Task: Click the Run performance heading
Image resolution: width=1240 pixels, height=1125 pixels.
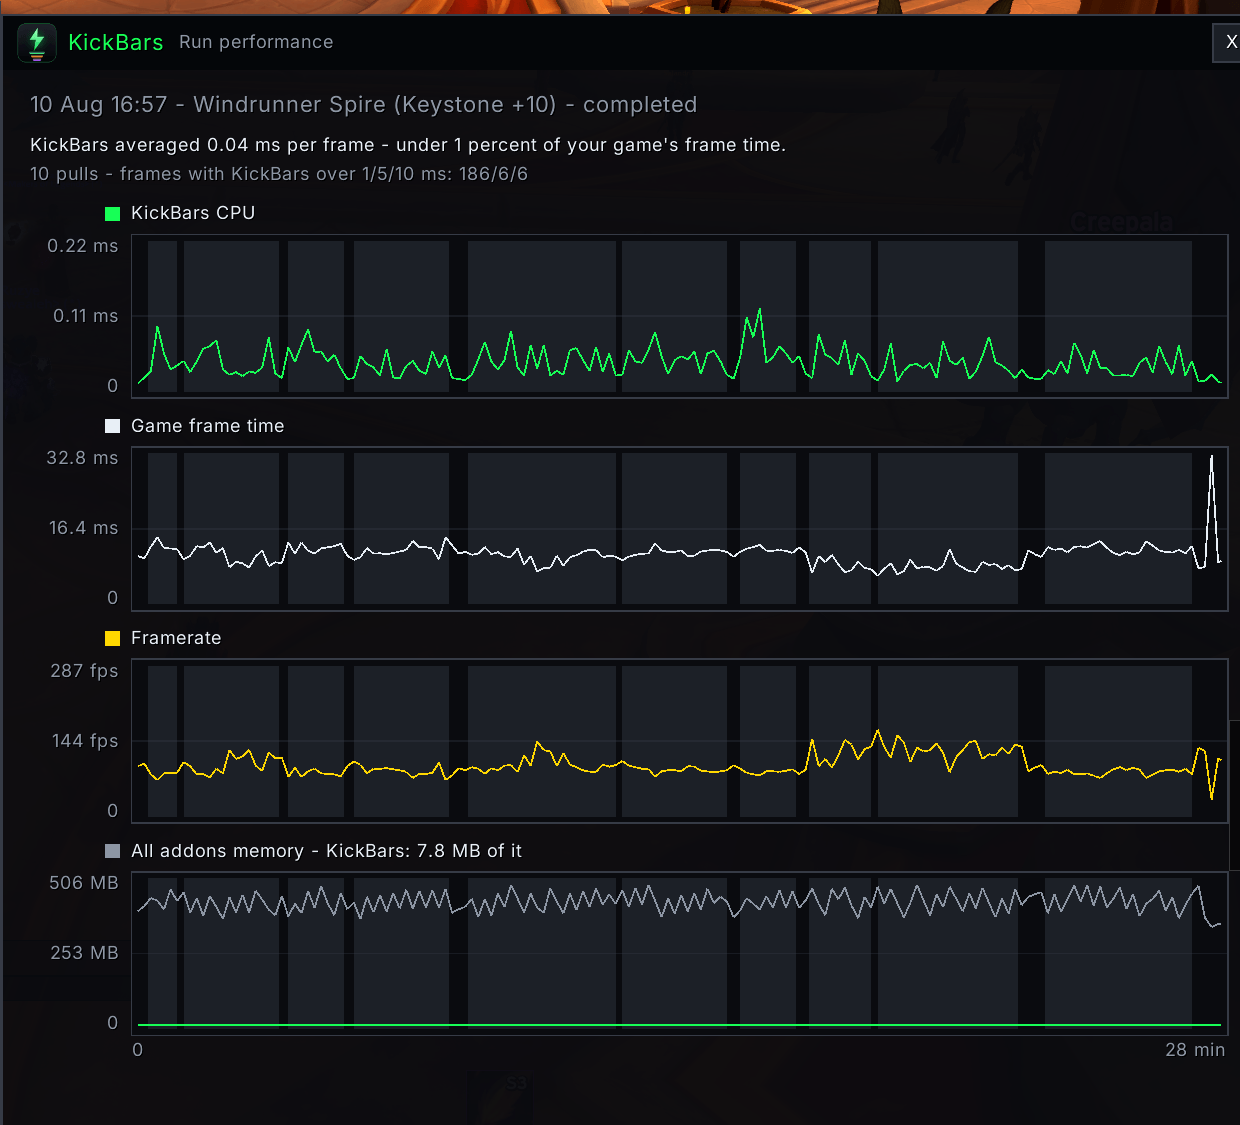Action: (256, 42)
